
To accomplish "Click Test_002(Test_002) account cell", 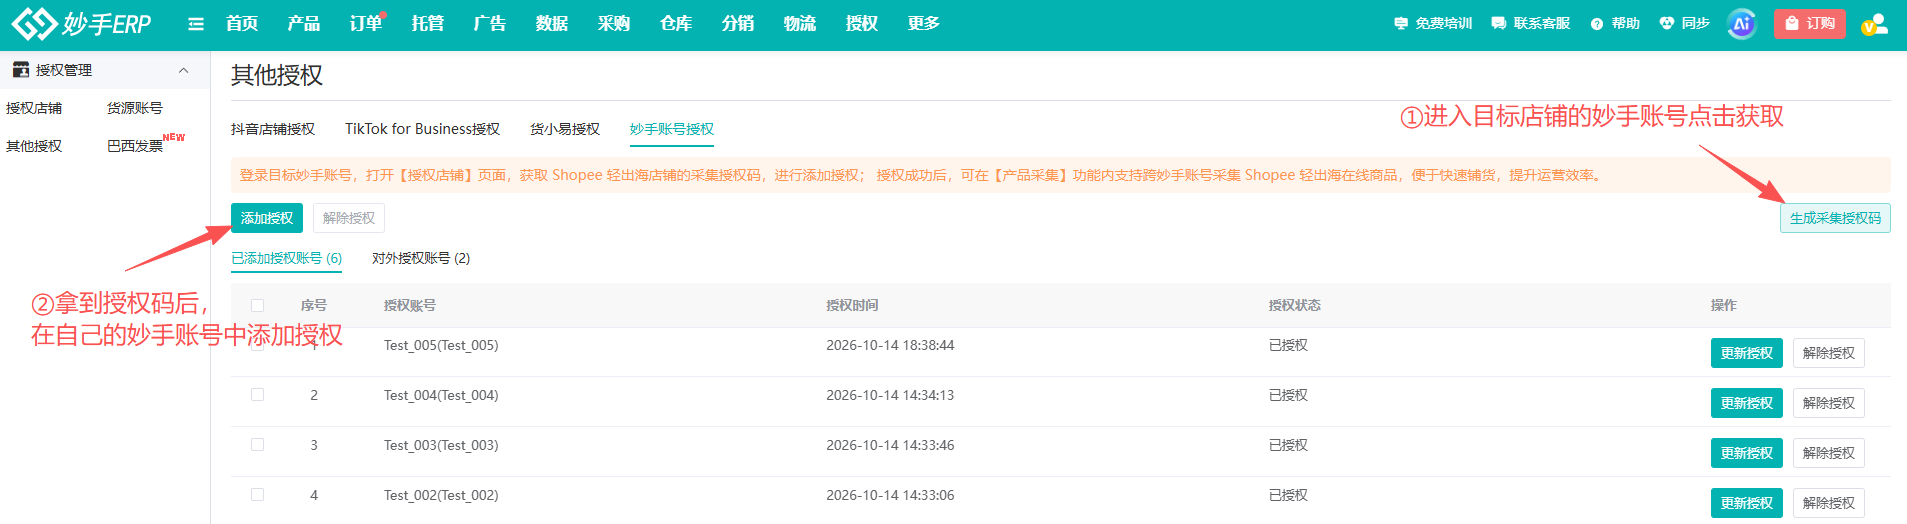I will [x=441, y=495].
